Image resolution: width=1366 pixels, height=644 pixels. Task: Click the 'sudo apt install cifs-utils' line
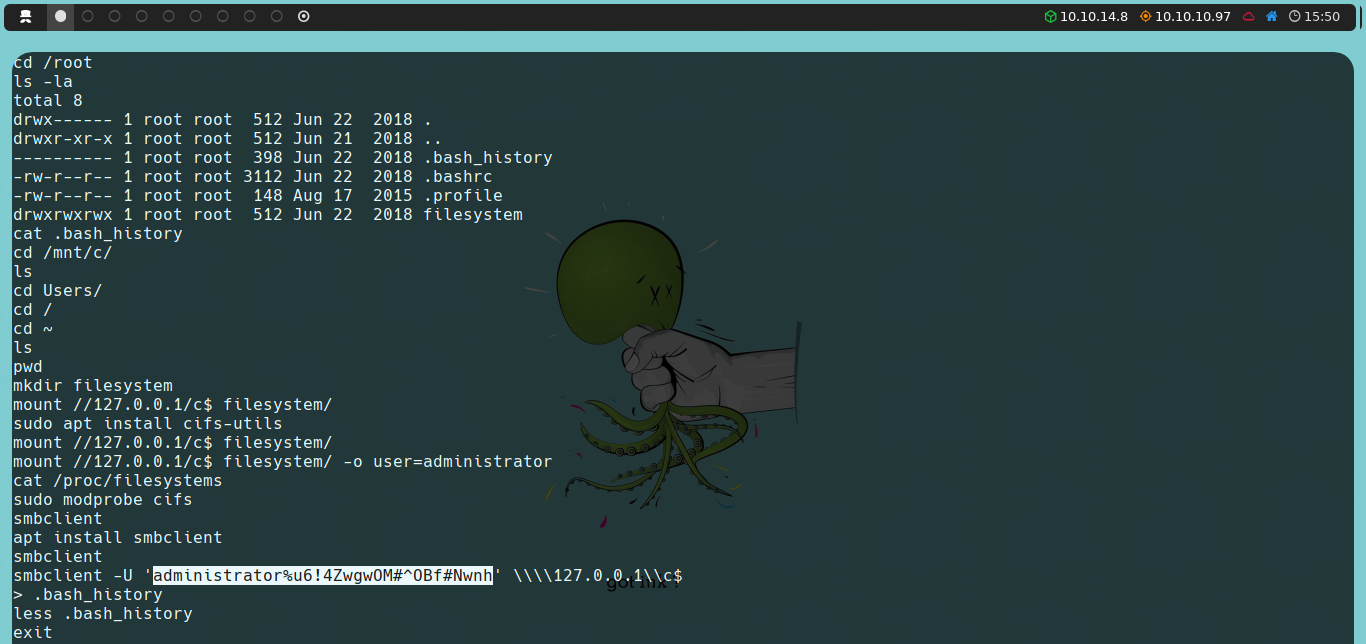pyautogui.click(x=148, y=424)
